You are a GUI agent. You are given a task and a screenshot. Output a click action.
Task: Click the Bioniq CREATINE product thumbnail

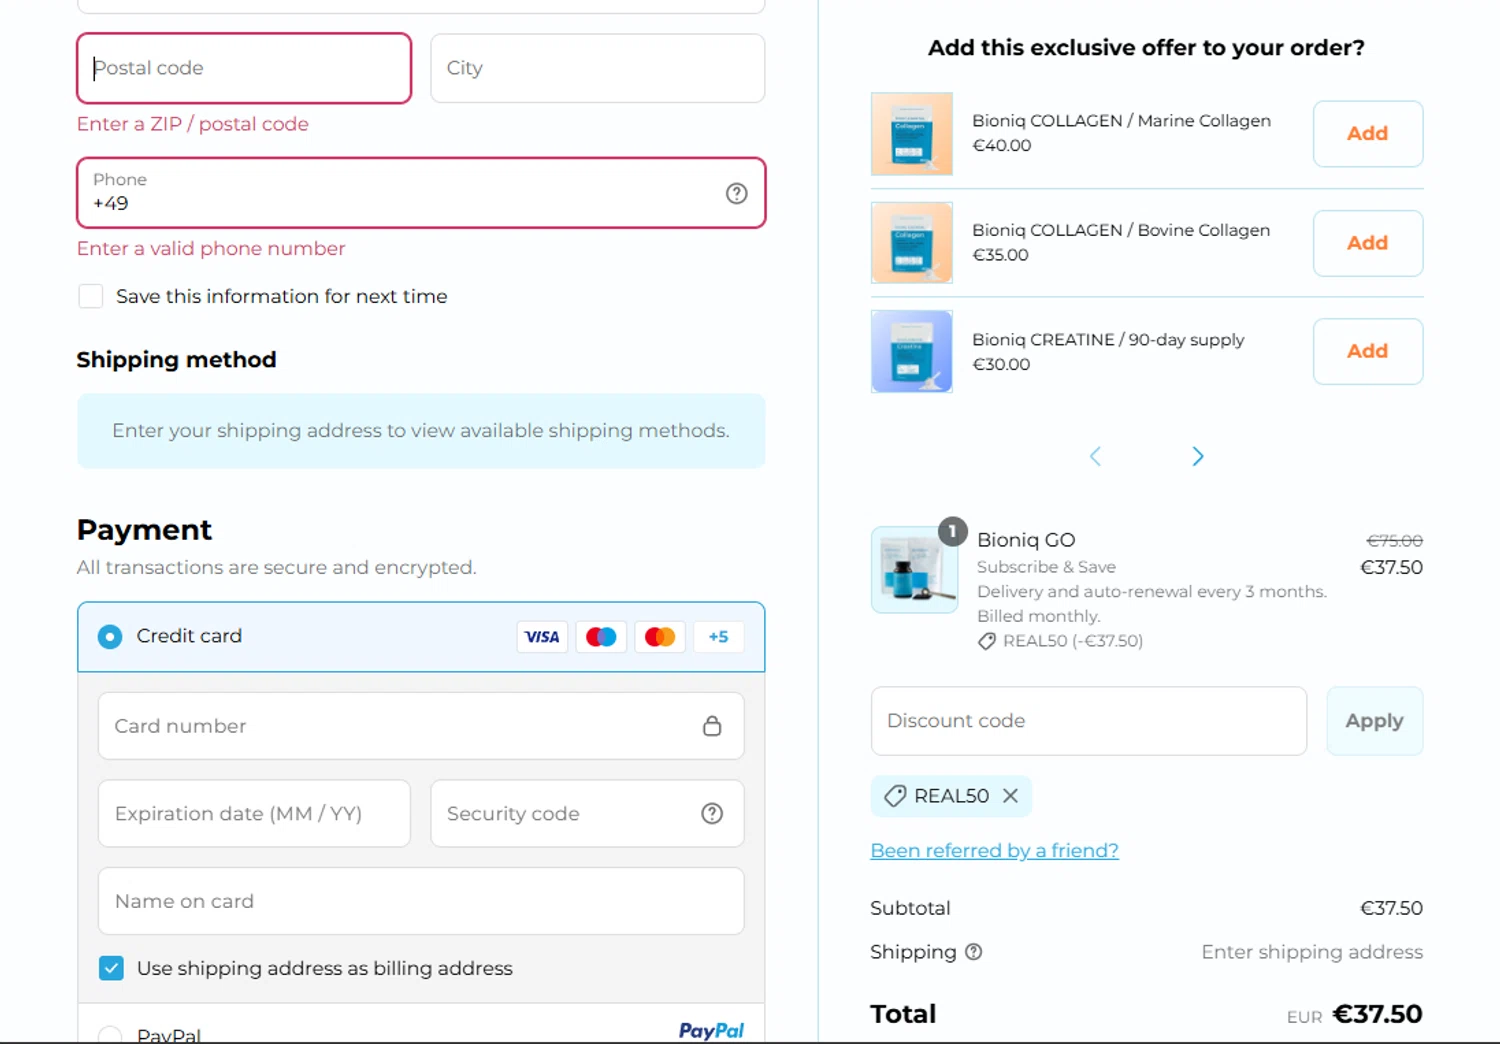tap(912, 351)
